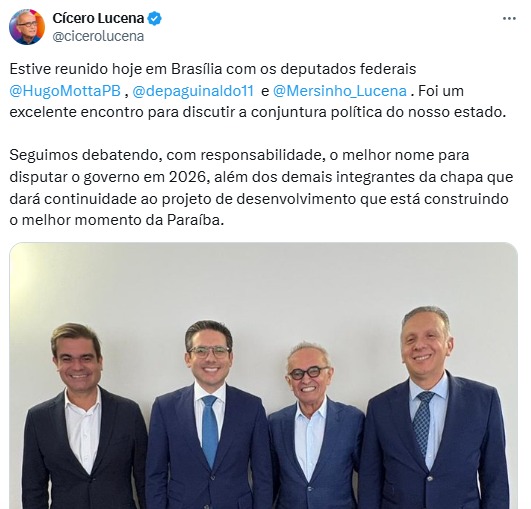
Task: Click the word Paraíba ending the tweet
Action: [195, 220]
